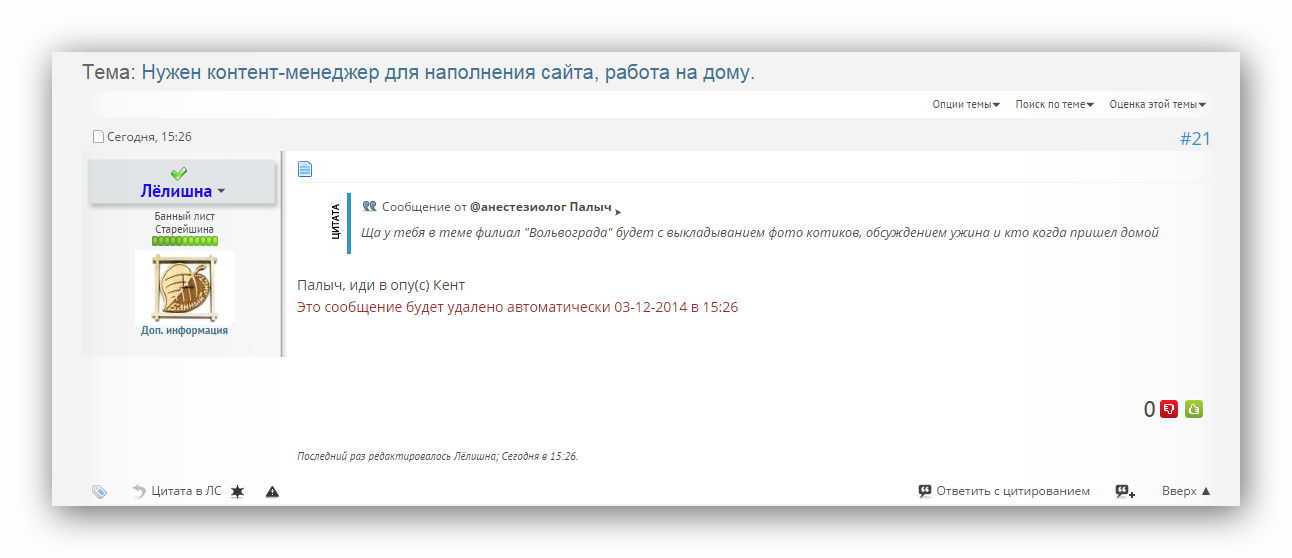Click the green reputation bar under Старейшина
Image resolution: width=1292 pixels, height=558 pixels.
(x=184, y=241)
